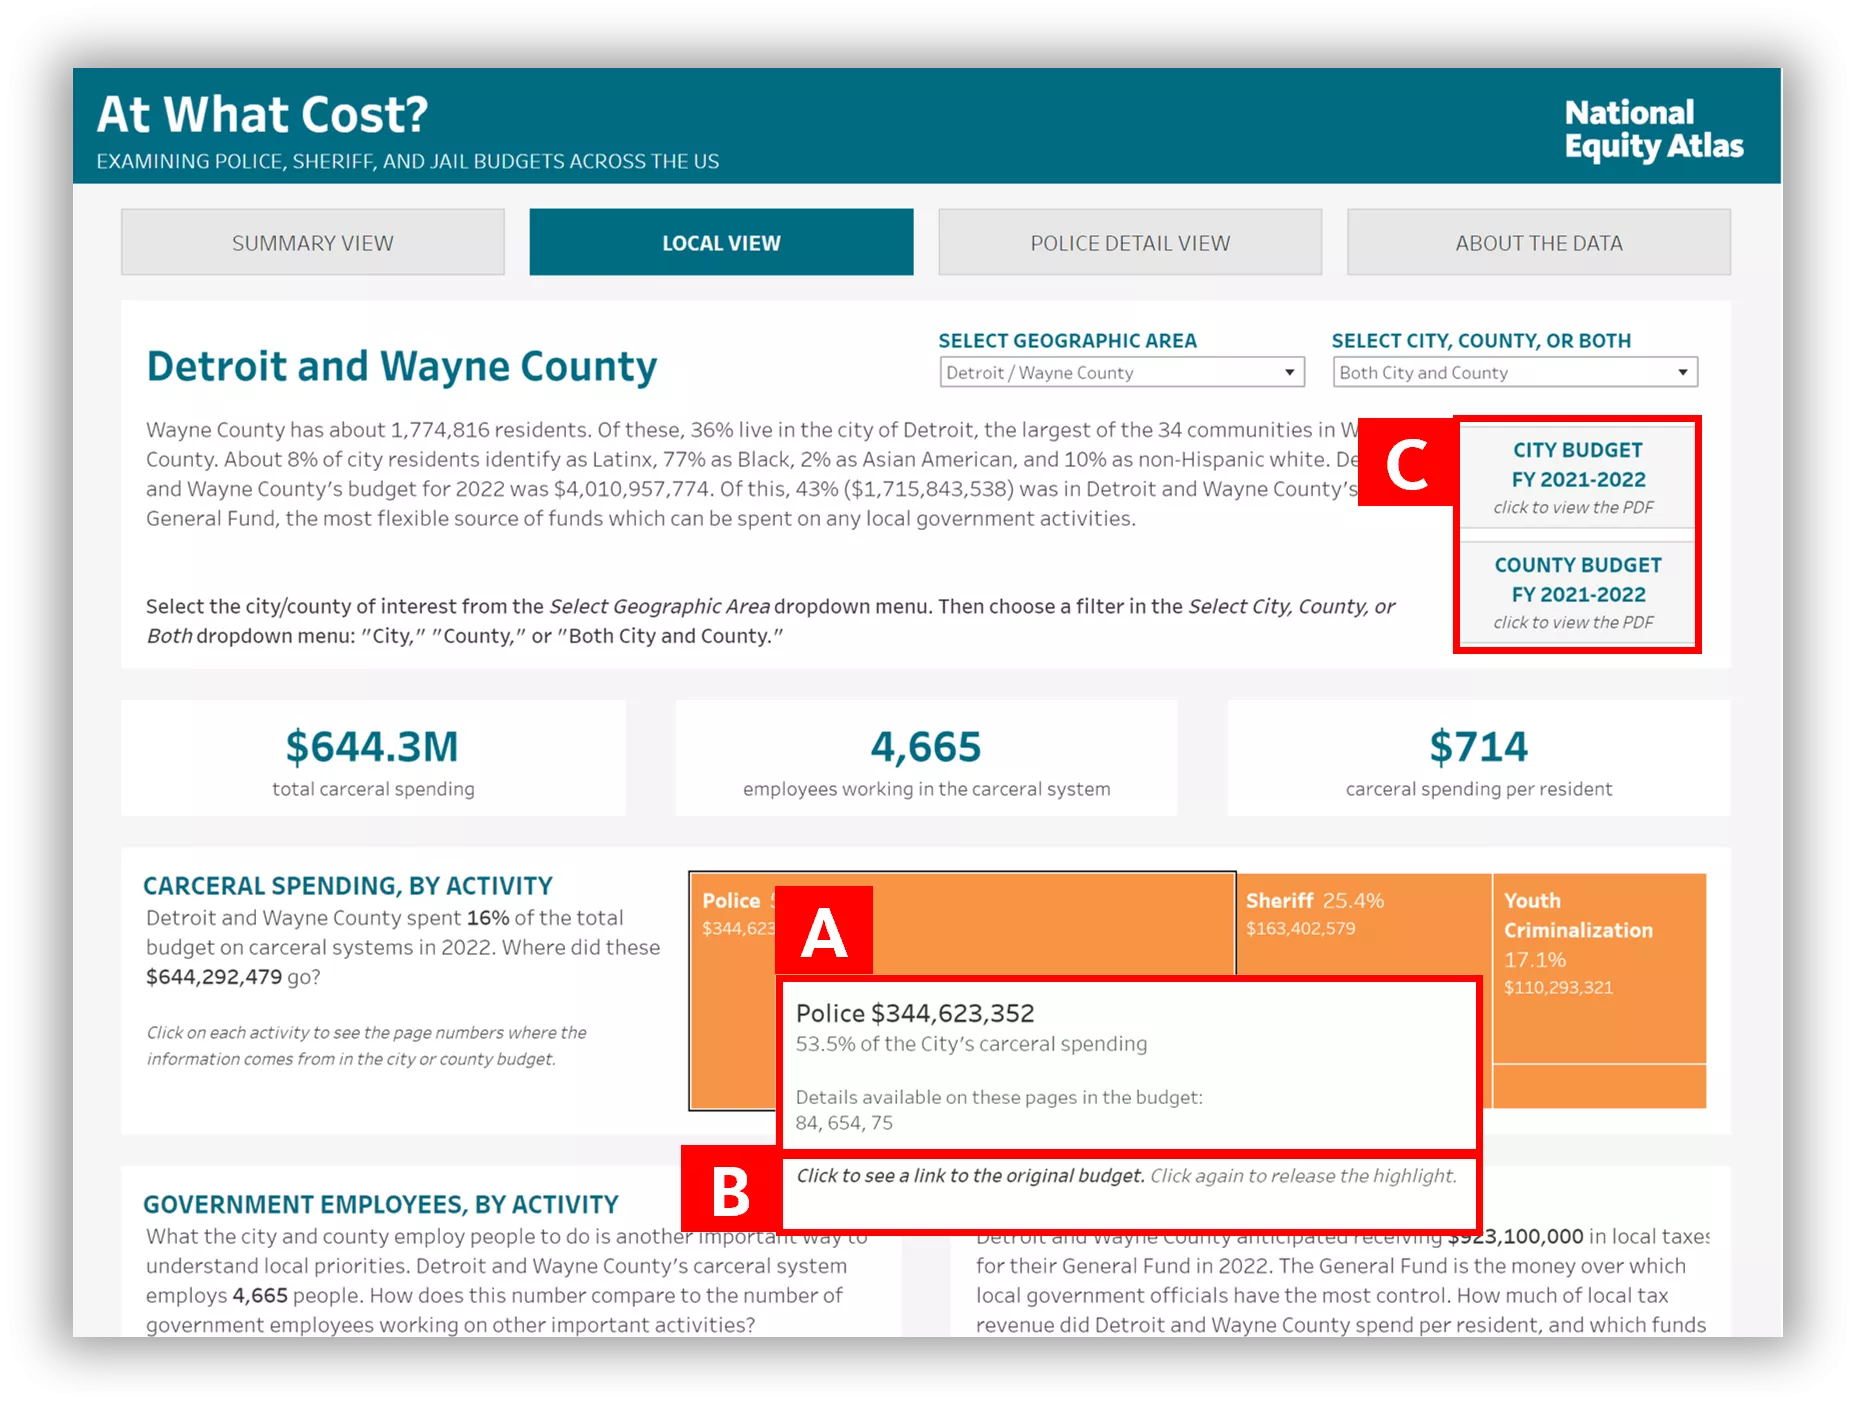Select the Local View tab

[721, 243]
